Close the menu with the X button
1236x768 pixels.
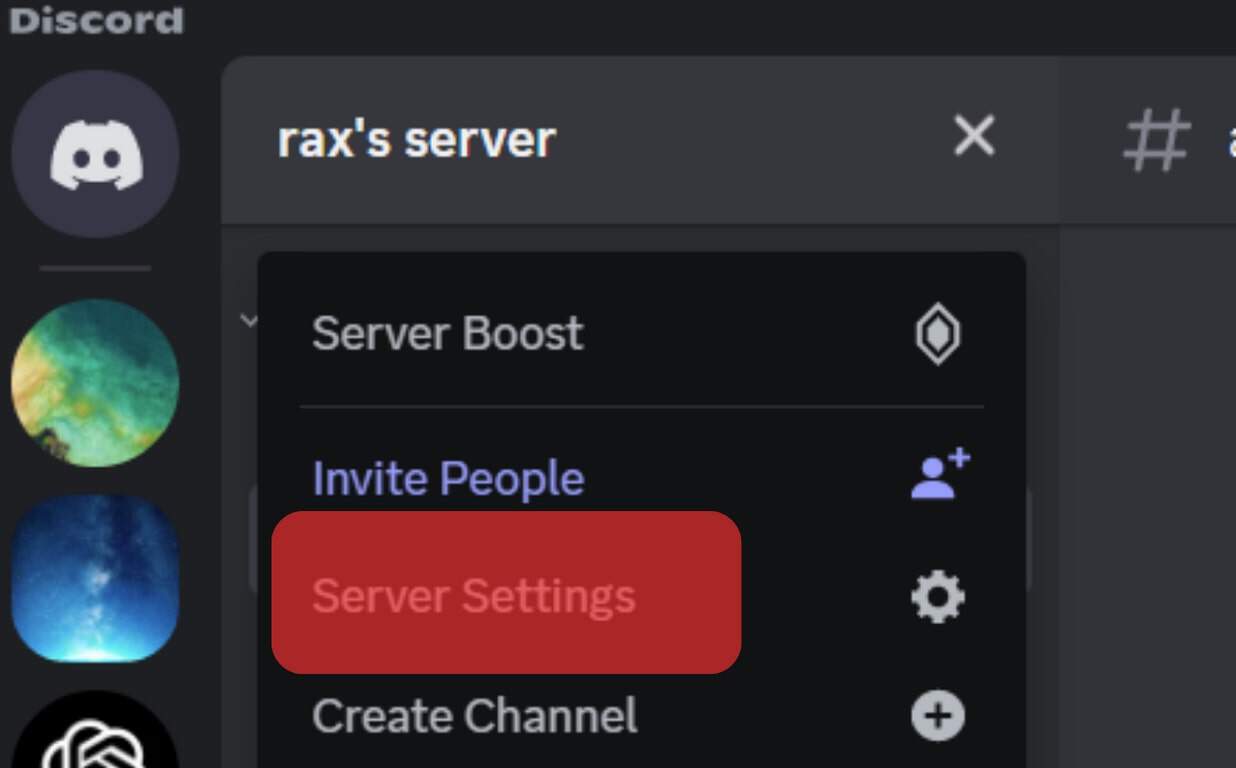pos(973,138)
